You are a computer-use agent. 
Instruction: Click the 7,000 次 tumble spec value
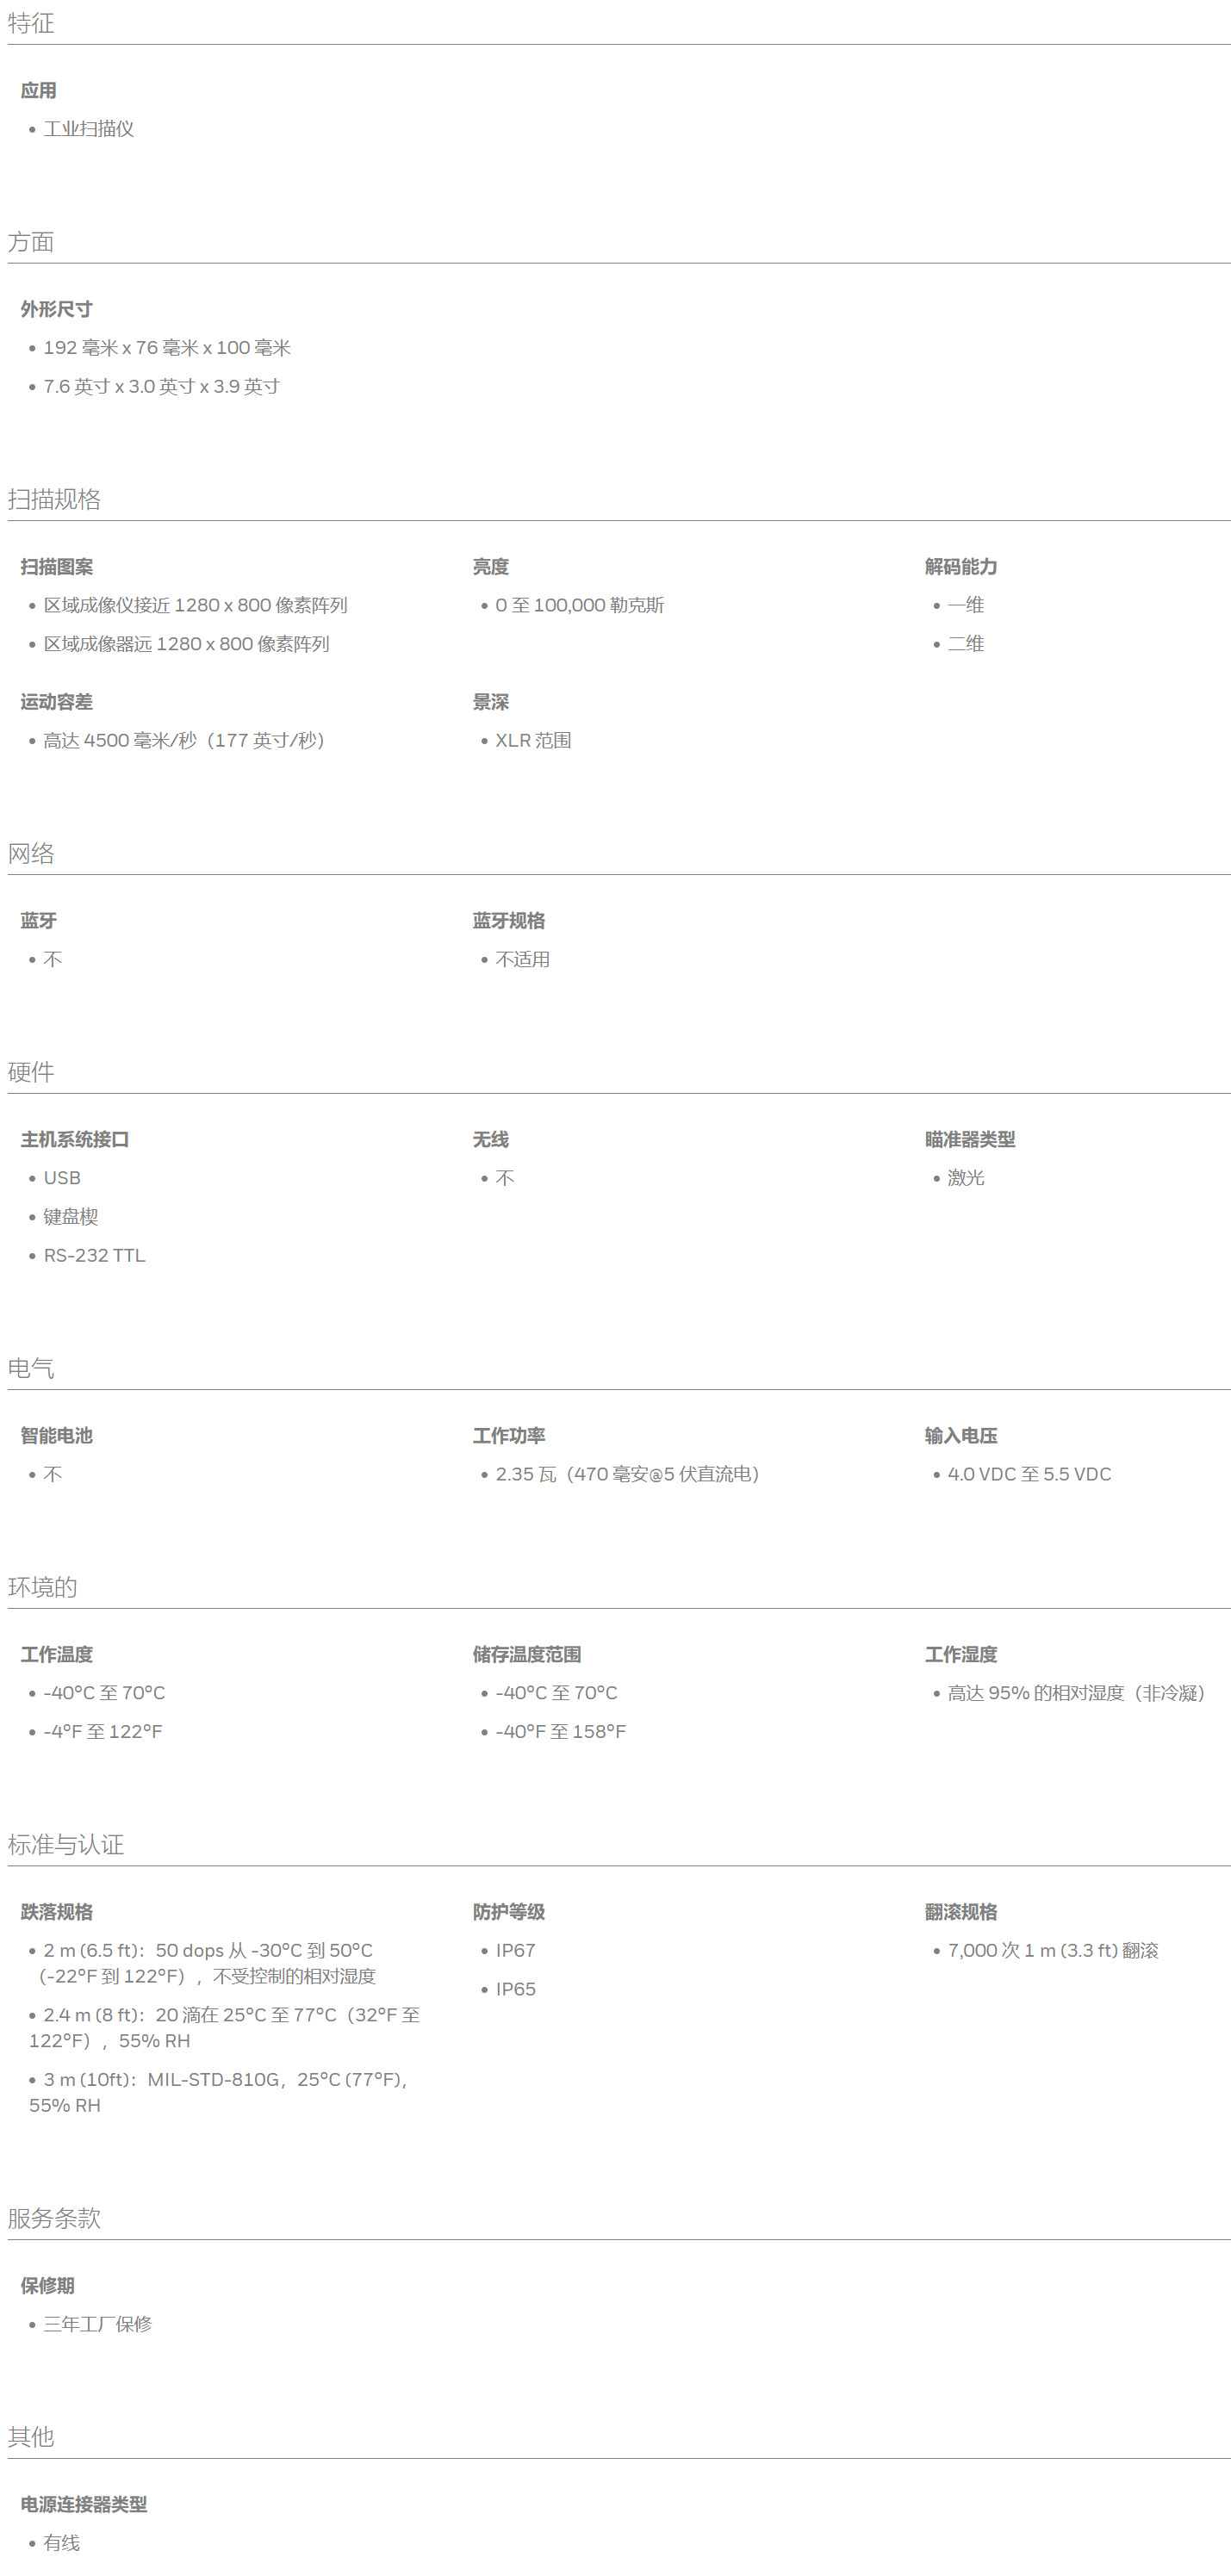1053,1950
